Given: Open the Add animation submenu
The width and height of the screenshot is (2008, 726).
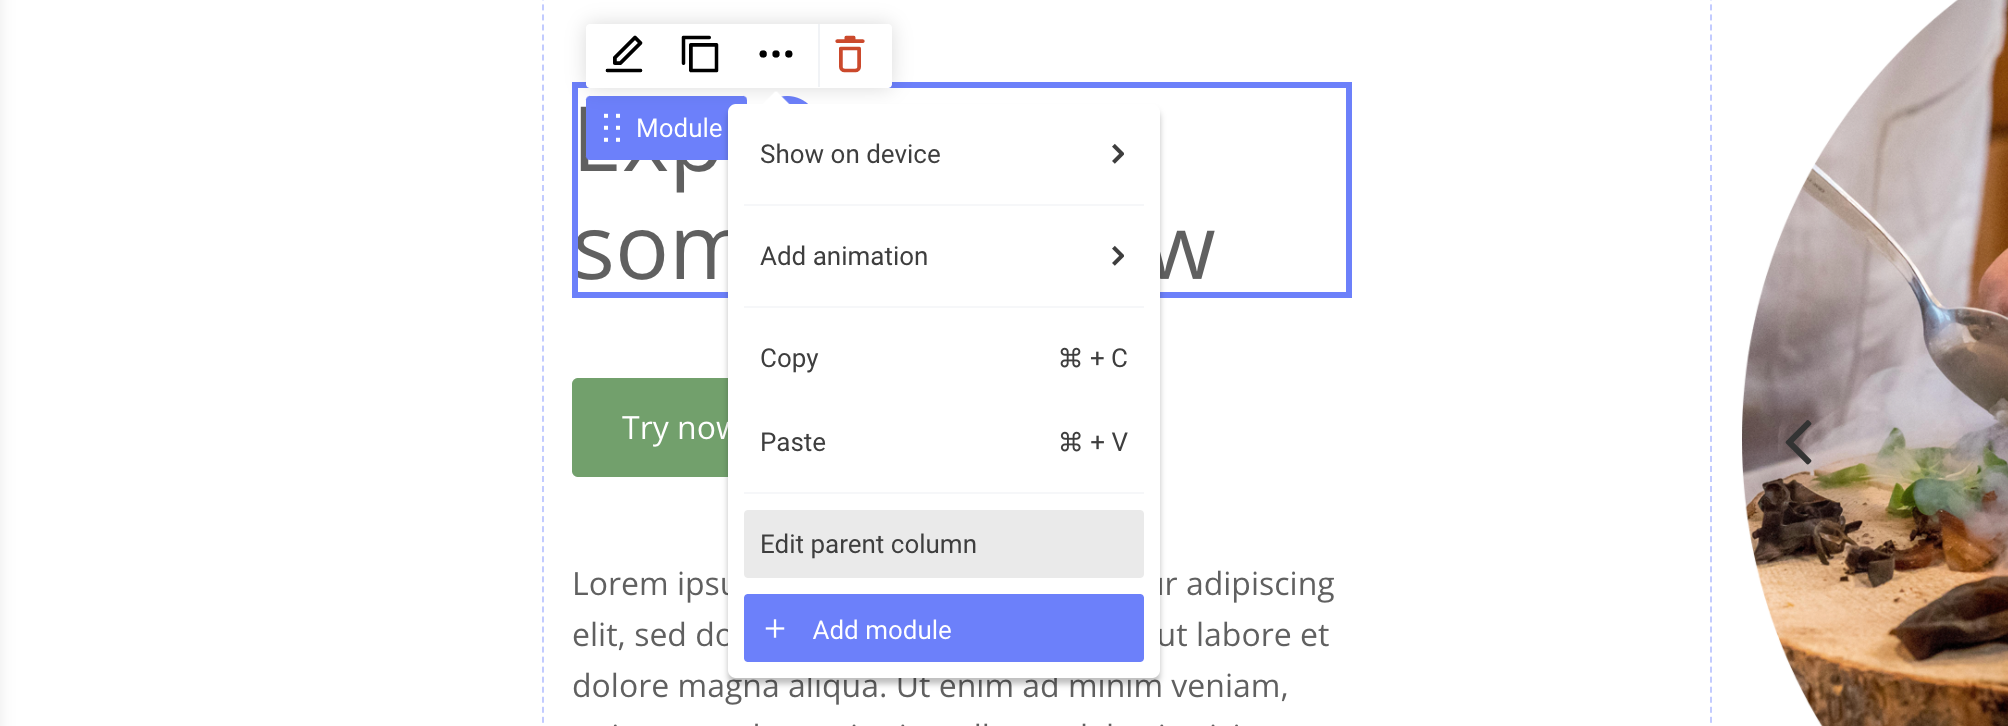Looking at the screenshot, I should [x=943, y=256].
